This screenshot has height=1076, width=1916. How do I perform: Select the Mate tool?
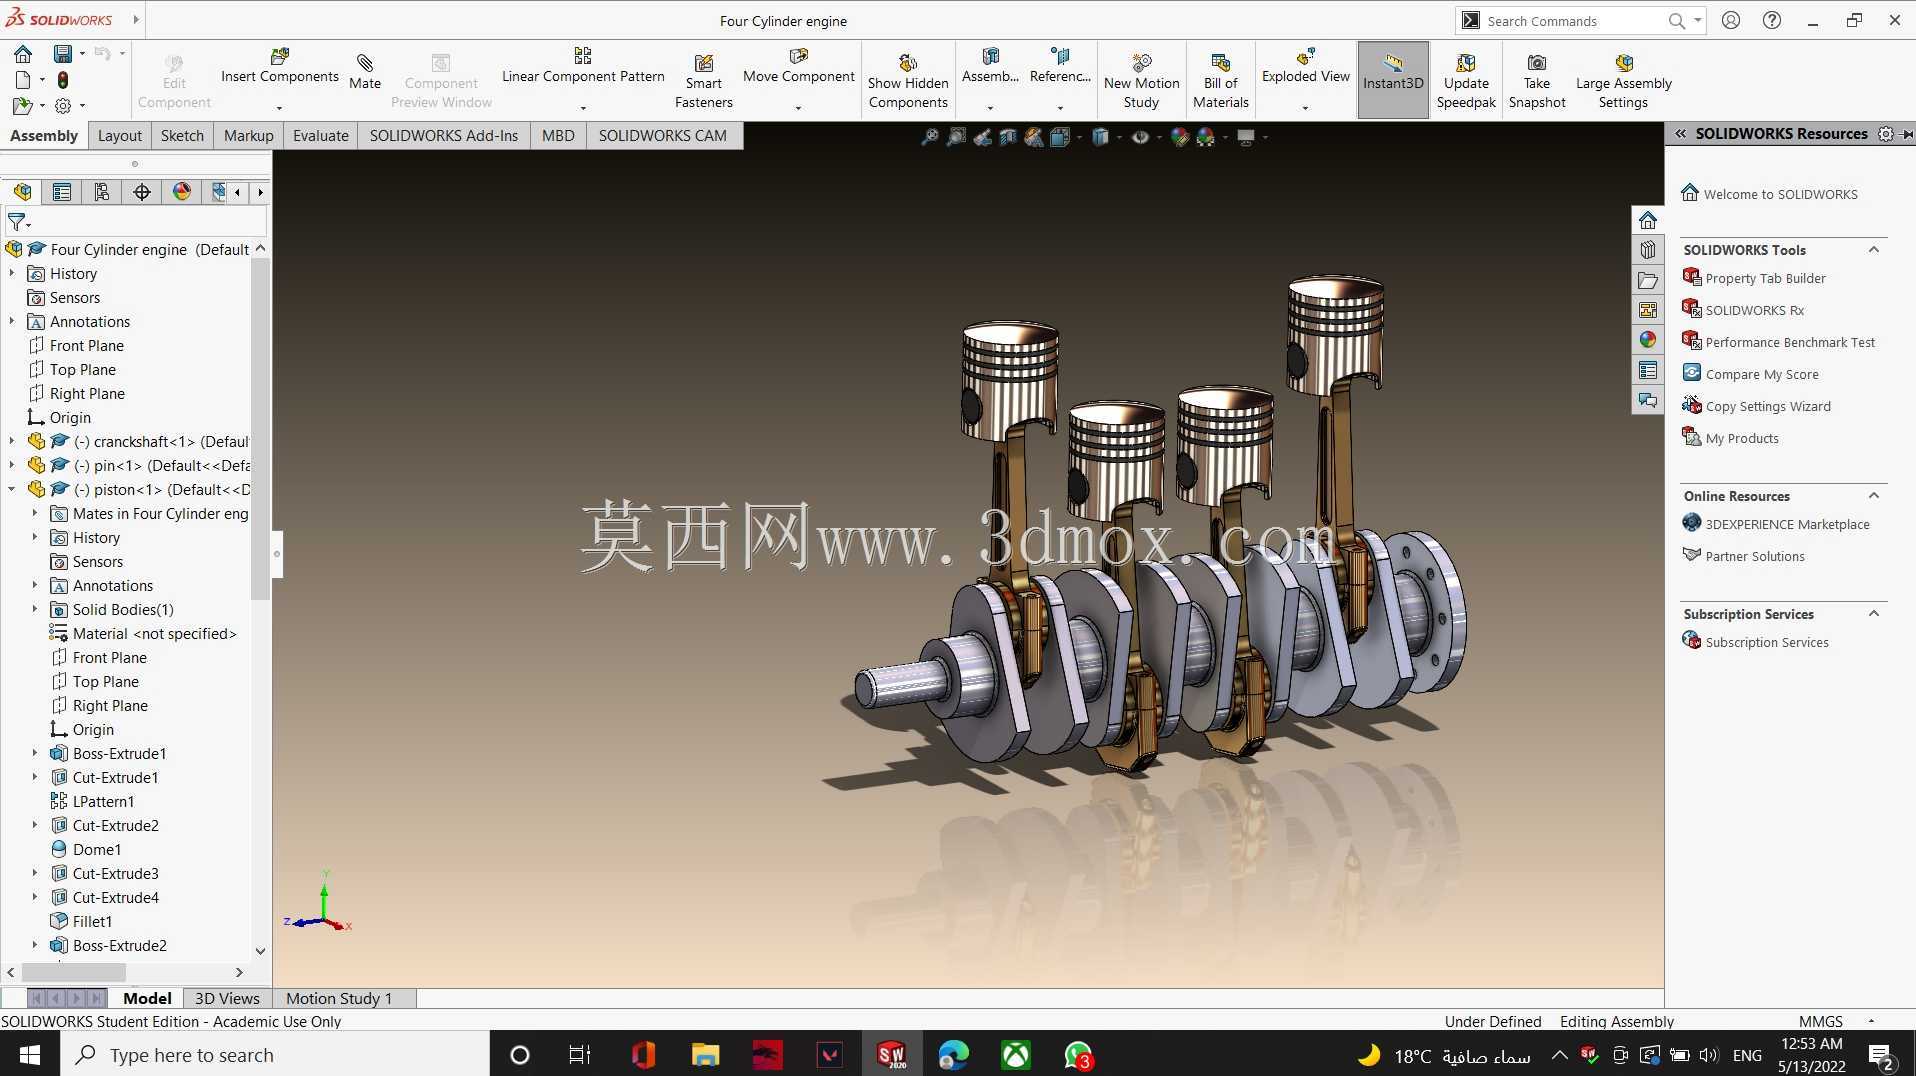coord(365,71)
